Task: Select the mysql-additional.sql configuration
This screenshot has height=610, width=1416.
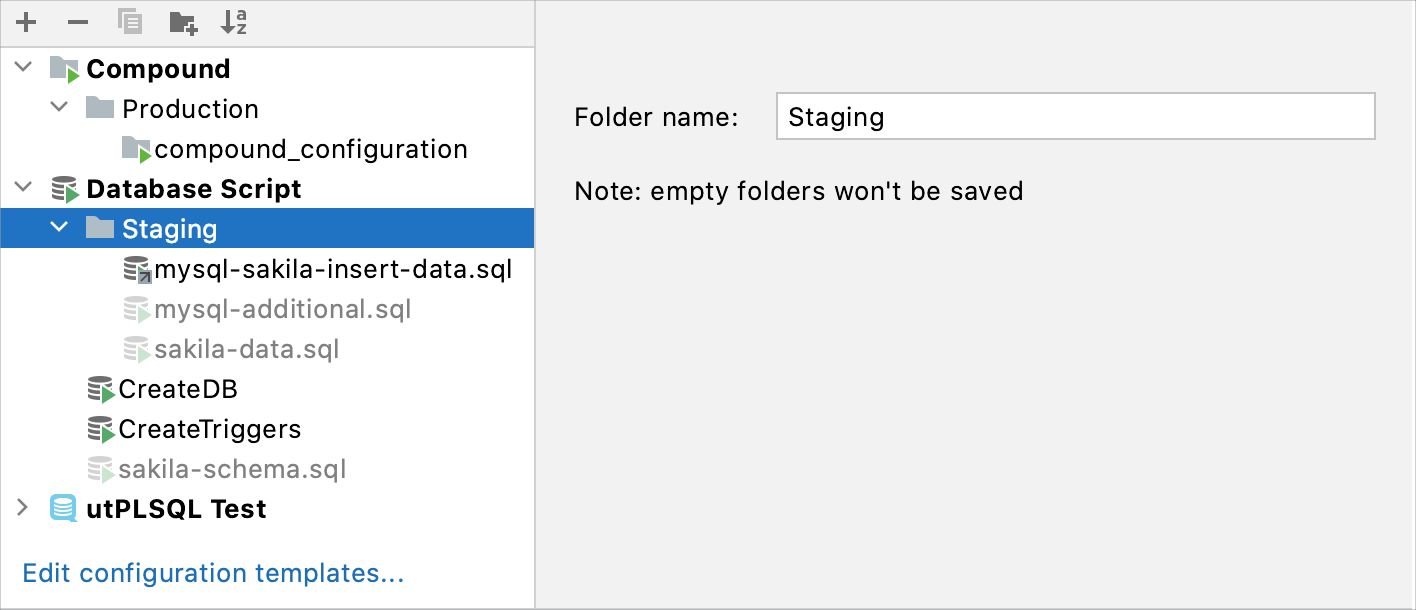Action: pyautogui.click(x=283, y=309)
